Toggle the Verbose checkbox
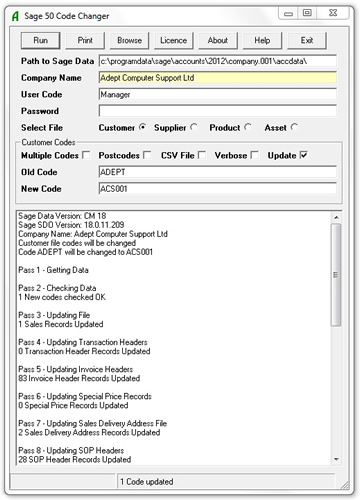The height and width of the screenshot is (500, 360). click(255, 155)
